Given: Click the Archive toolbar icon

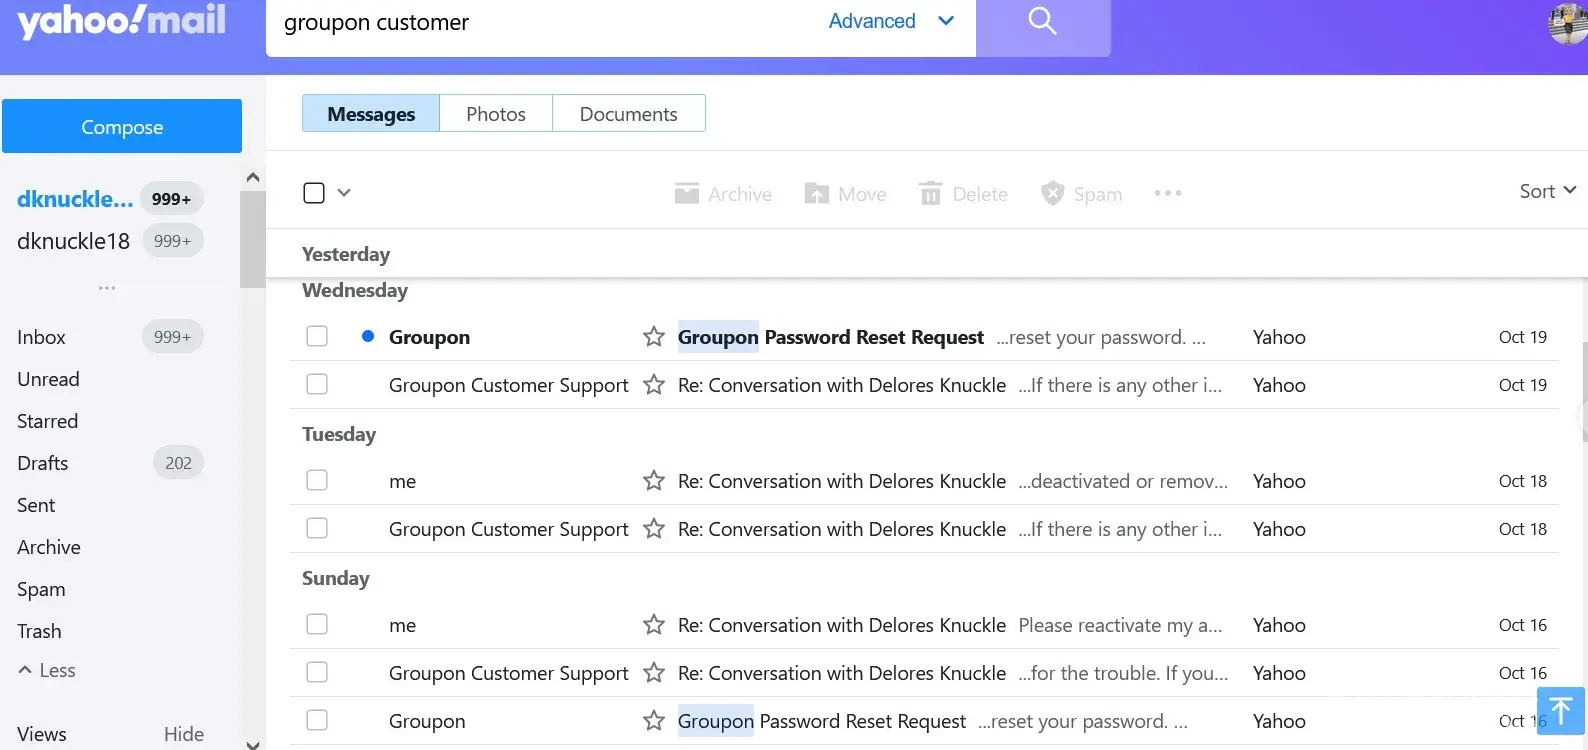Looking at the screenshot, I should point(687,194).
